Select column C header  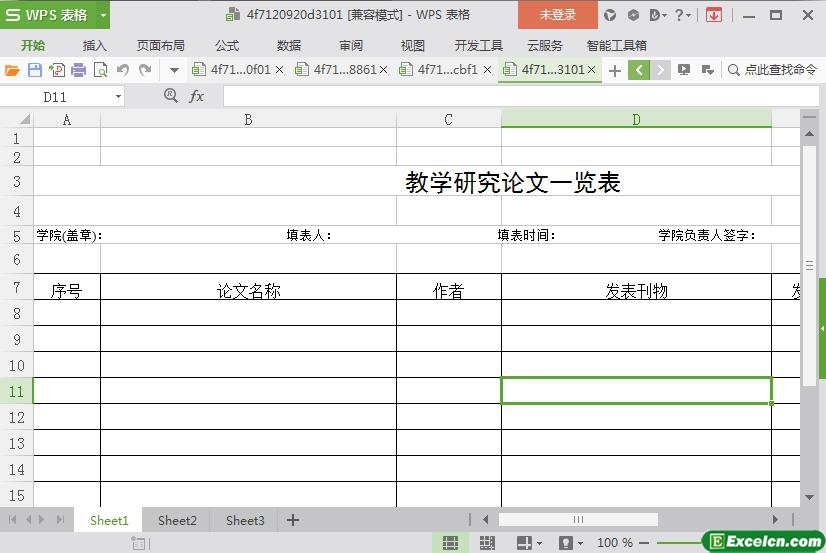448,120
